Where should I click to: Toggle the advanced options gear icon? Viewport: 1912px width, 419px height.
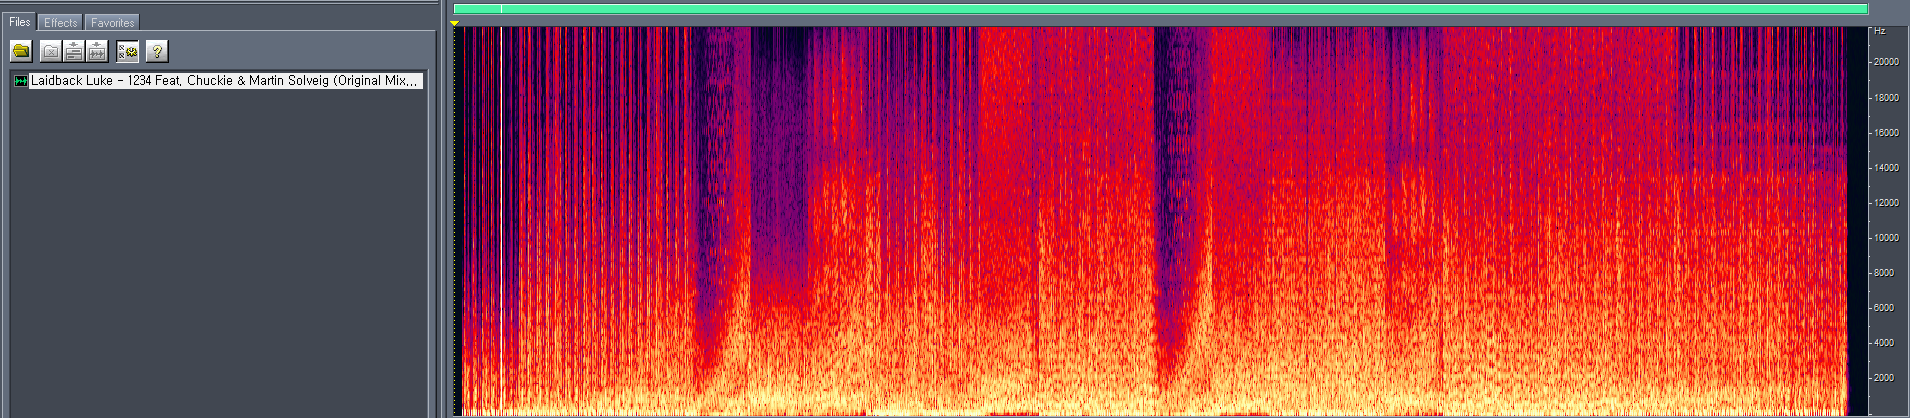point(127,51)
